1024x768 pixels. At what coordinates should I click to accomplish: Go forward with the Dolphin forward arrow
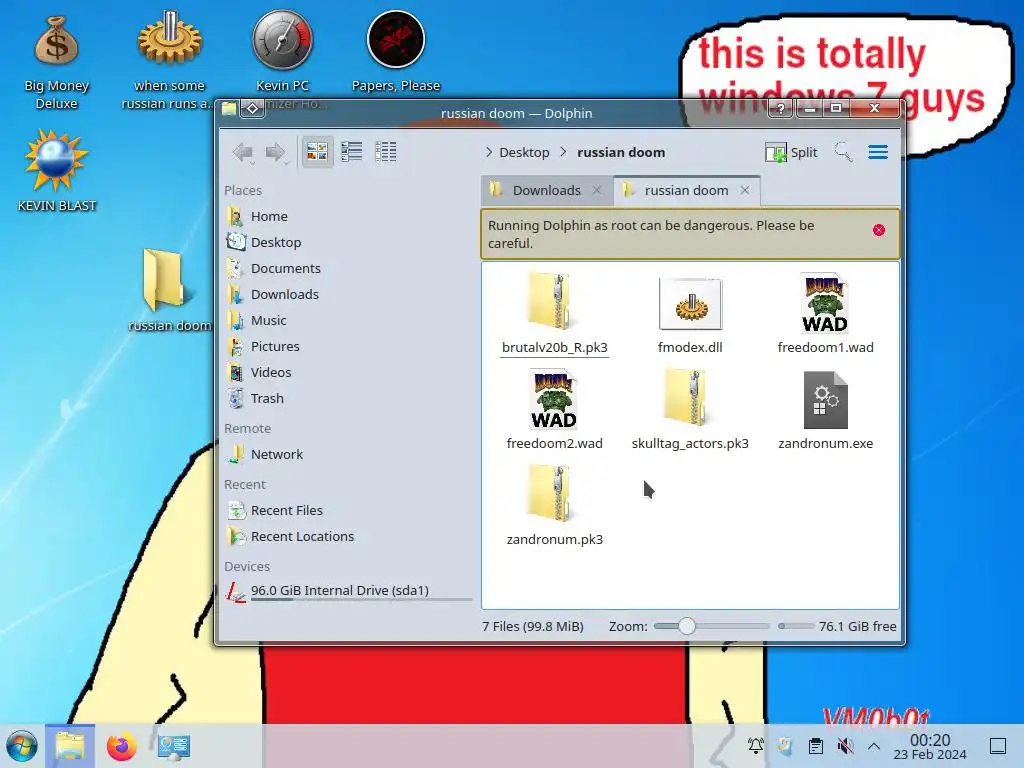[276, 152]
